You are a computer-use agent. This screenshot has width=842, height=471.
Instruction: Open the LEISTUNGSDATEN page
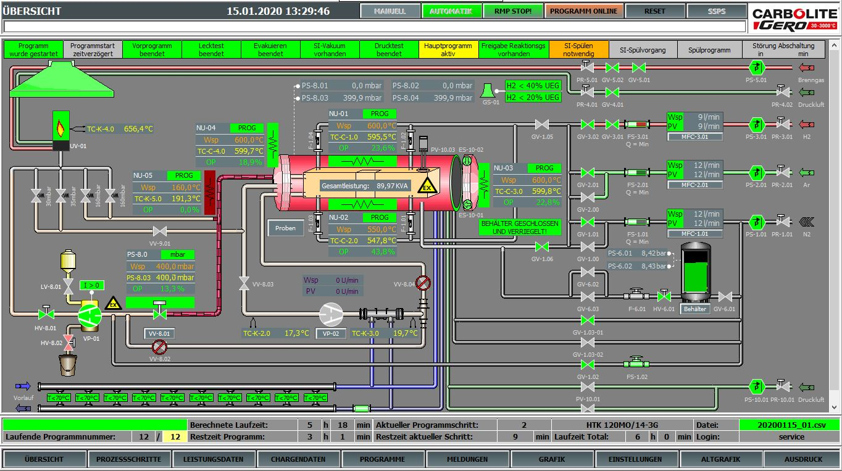[x=213, y=459]
